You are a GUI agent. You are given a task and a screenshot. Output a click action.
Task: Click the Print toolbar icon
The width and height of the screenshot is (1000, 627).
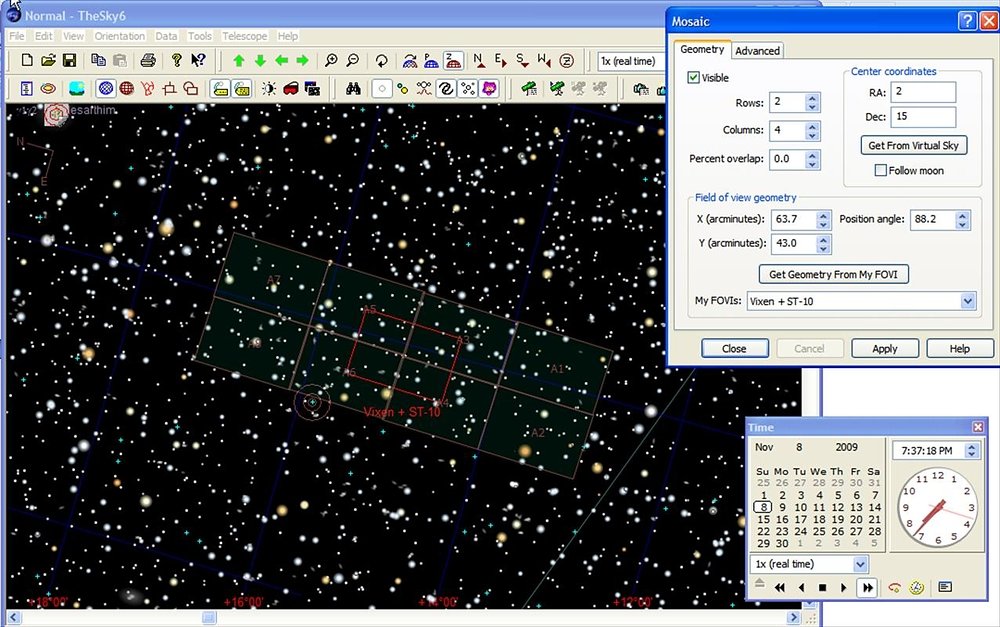pyautogui.click(x=148, y=61)
